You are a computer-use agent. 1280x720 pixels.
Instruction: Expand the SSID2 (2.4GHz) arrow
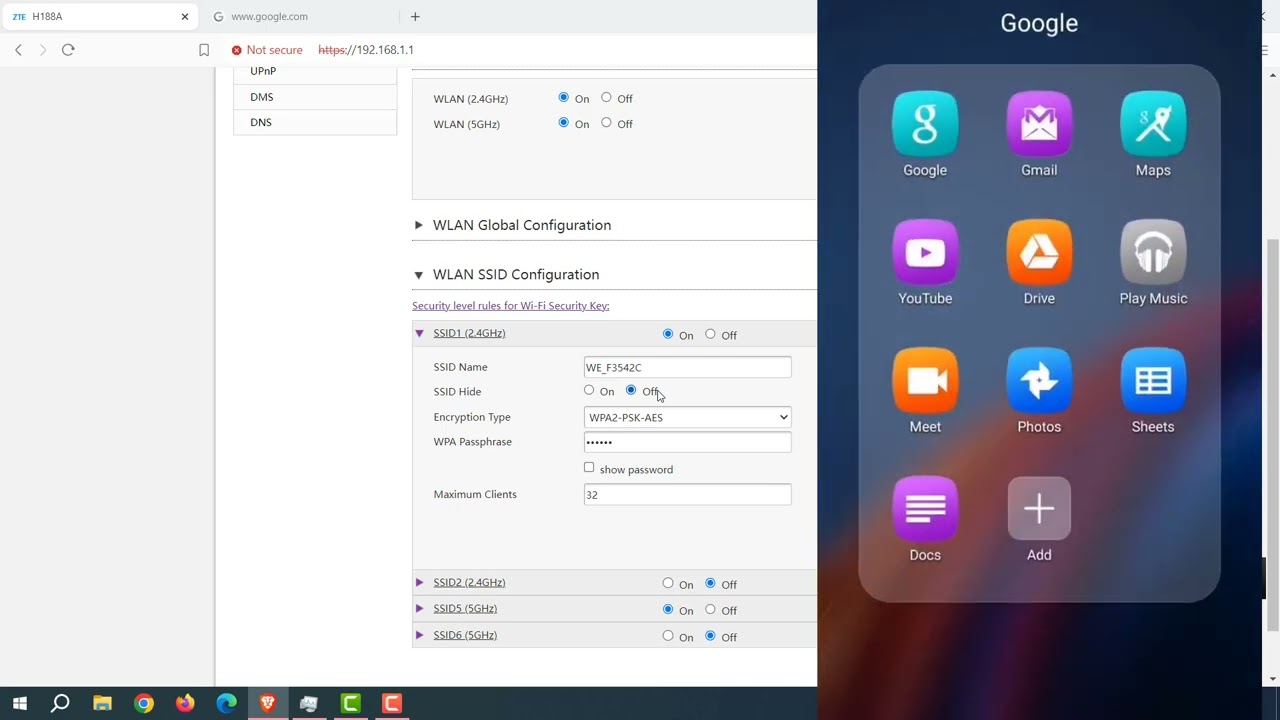[419, 582]
